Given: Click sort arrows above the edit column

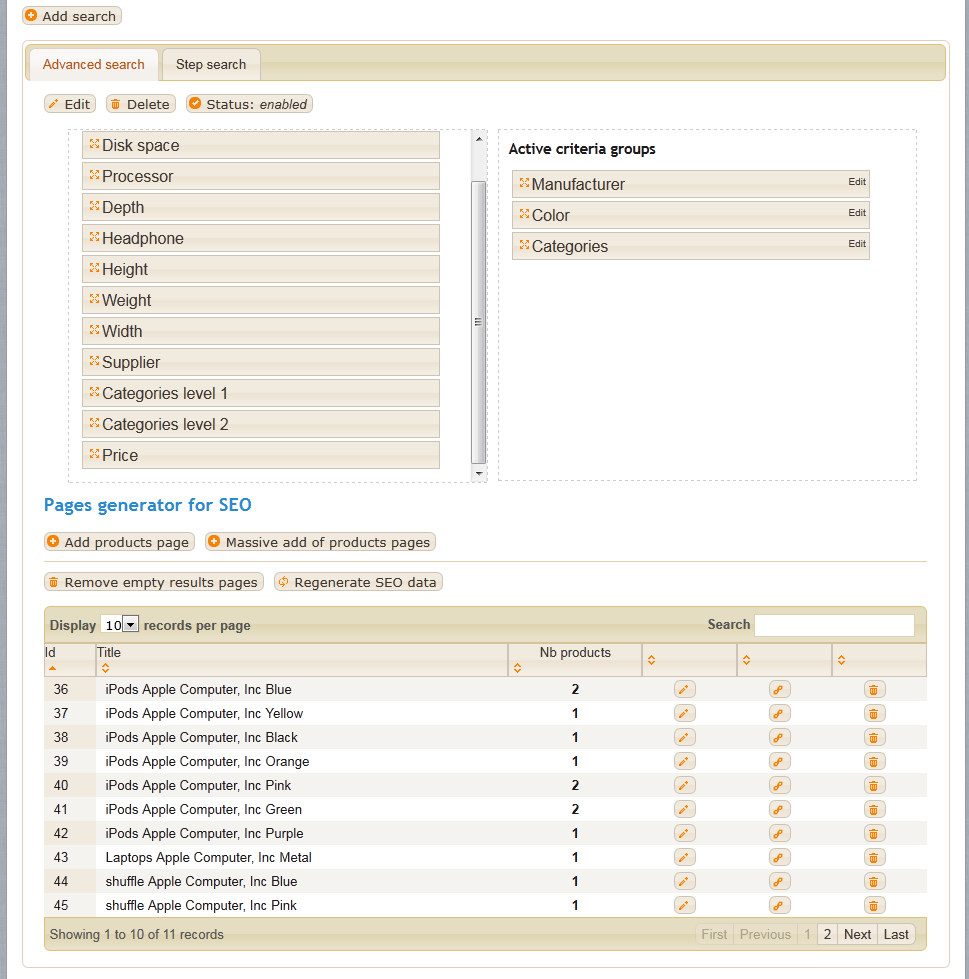Looking at the screenshot, I should (651, 661).
